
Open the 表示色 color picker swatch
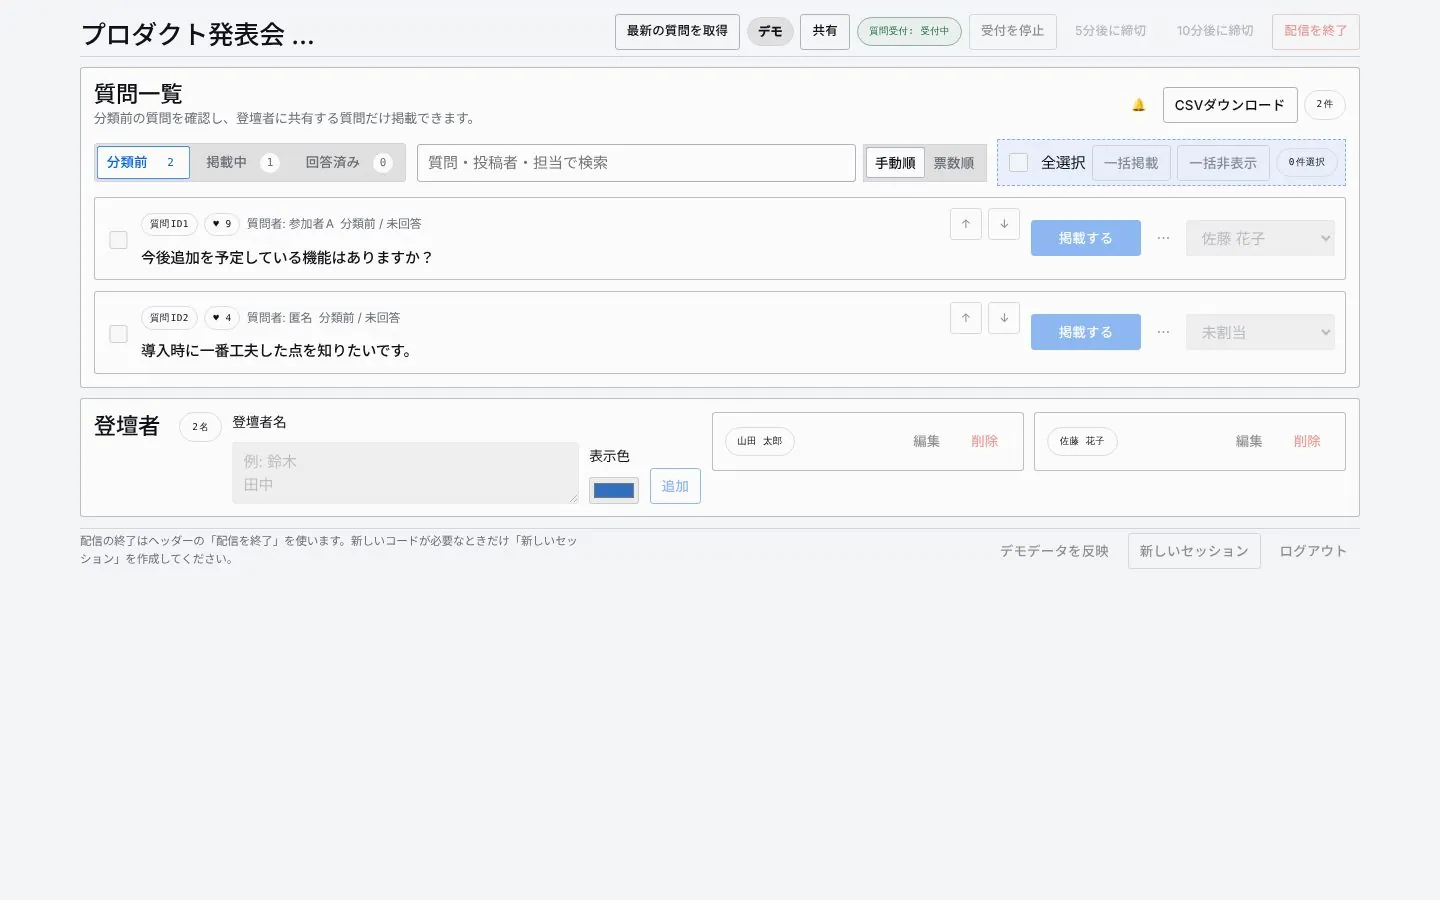click(x=614, y=490)
